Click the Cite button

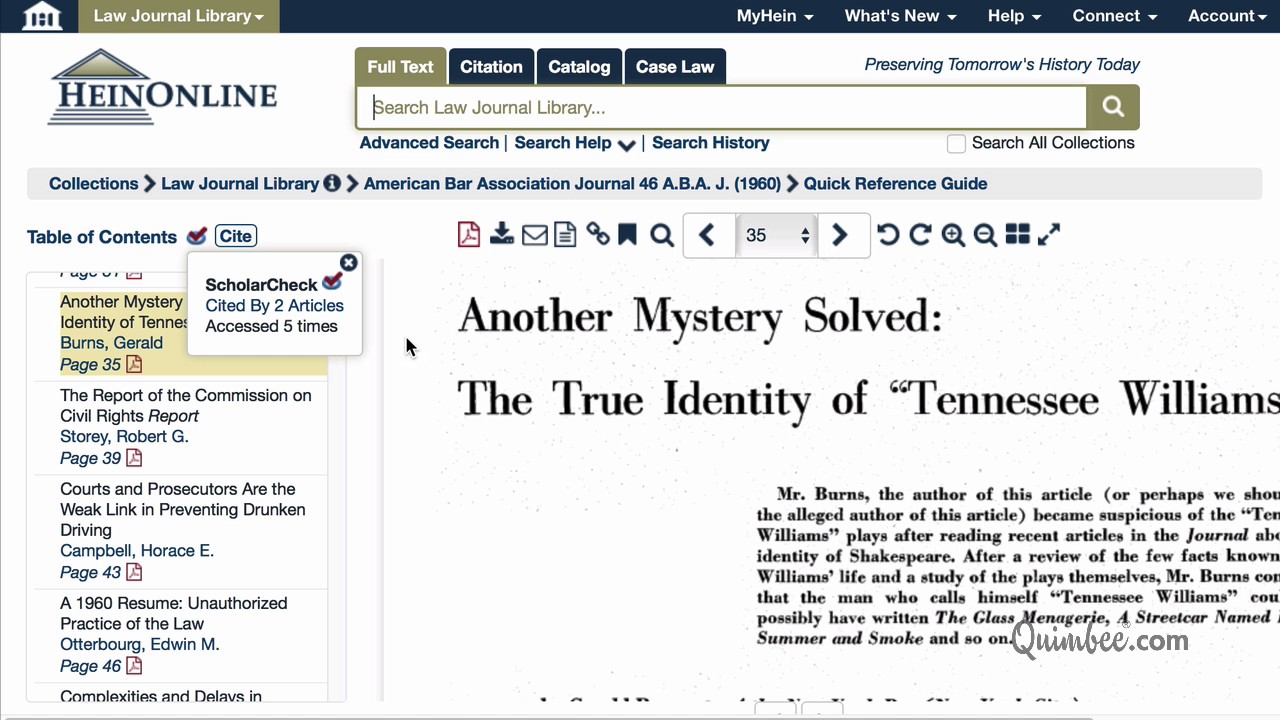tap(236, 236)
